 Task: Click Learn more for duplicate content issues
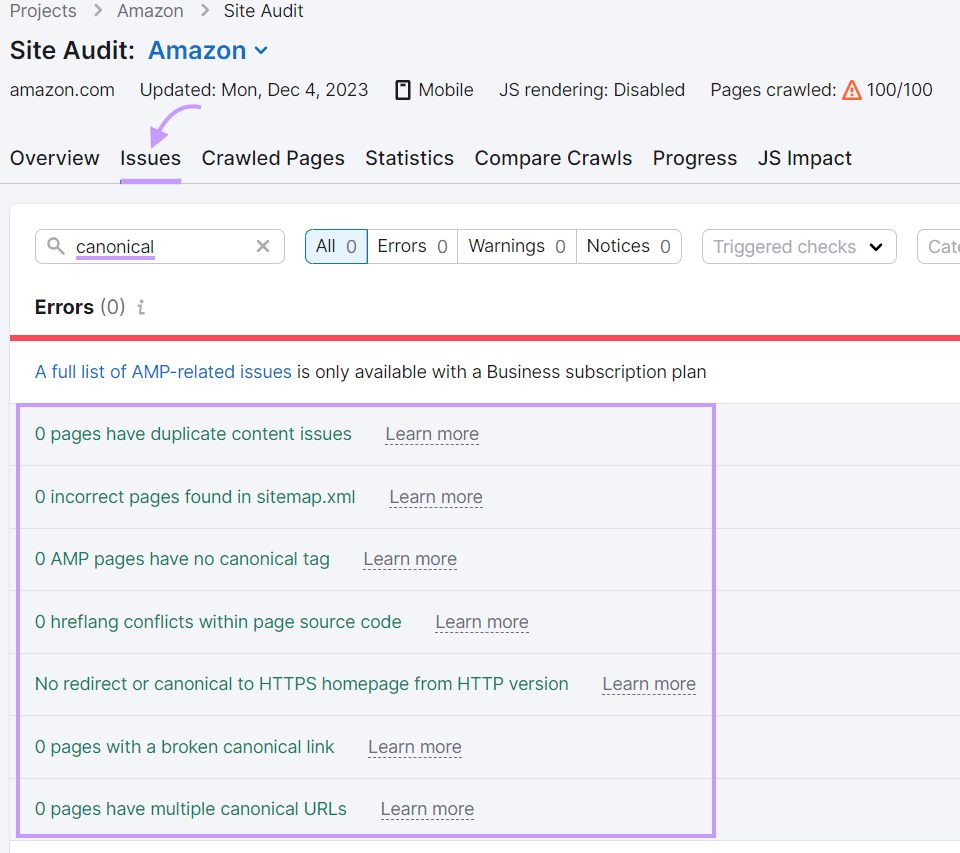coord(432,434)
